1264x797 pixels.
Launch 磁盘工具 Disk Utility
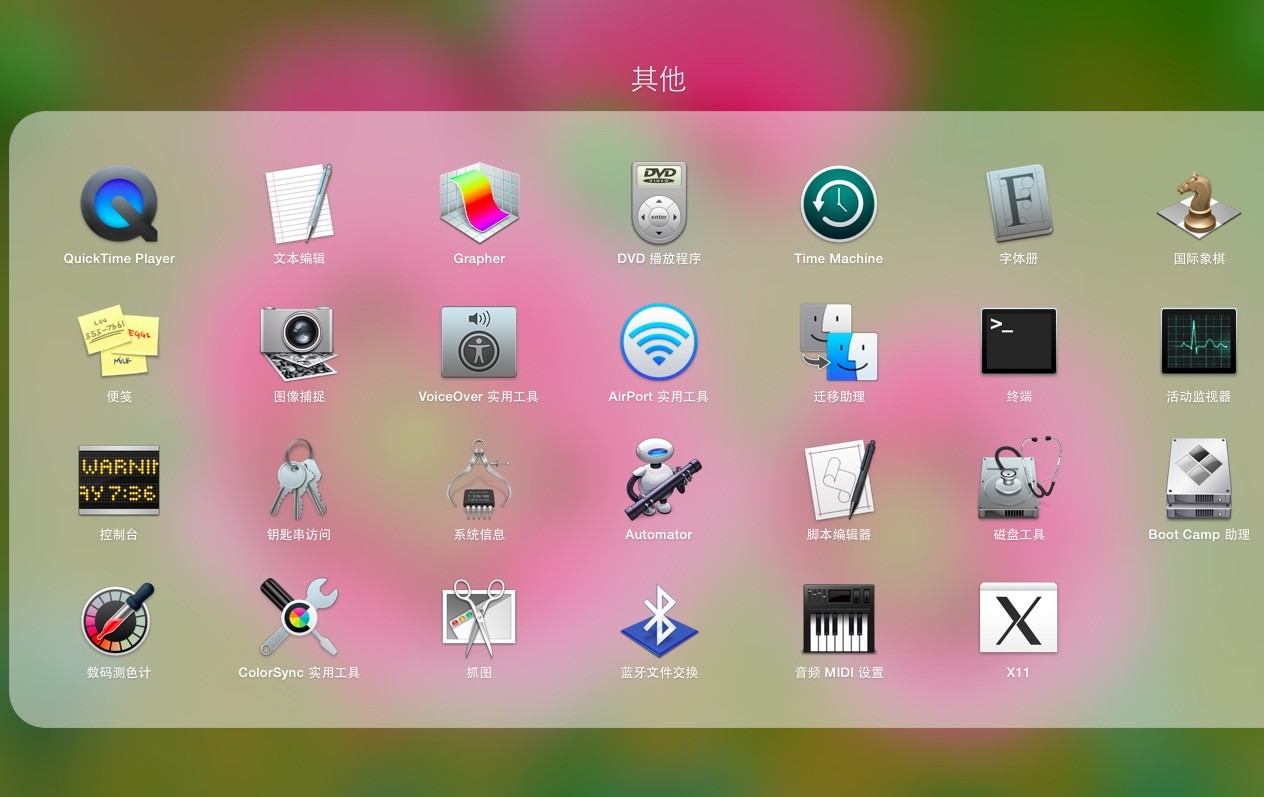pos(1019,480)
